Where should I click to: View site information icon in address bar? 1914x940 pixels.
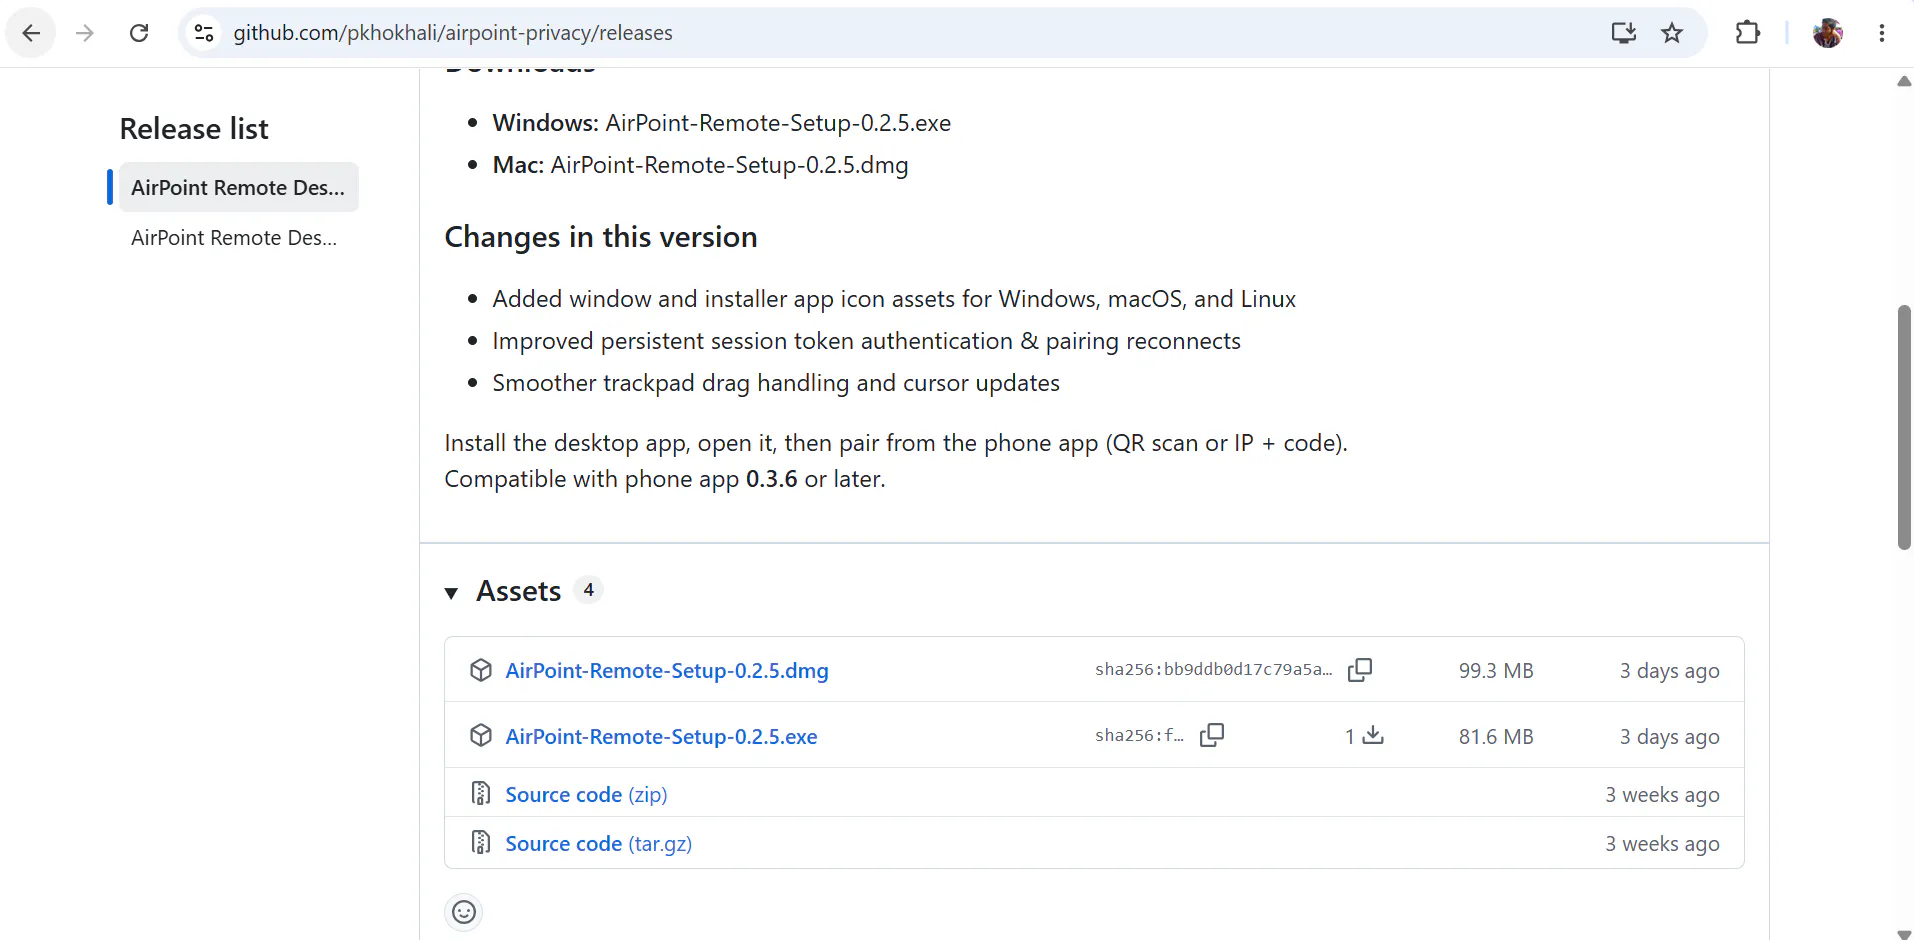coord(204,33)
